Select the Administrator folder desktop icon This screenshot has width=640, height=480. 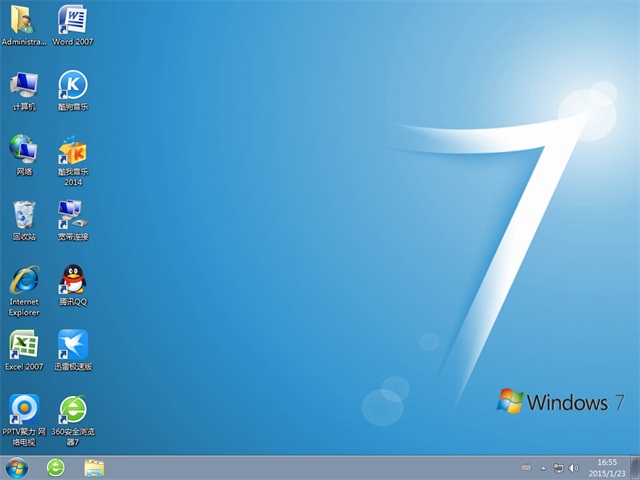(x=24, y=20)
